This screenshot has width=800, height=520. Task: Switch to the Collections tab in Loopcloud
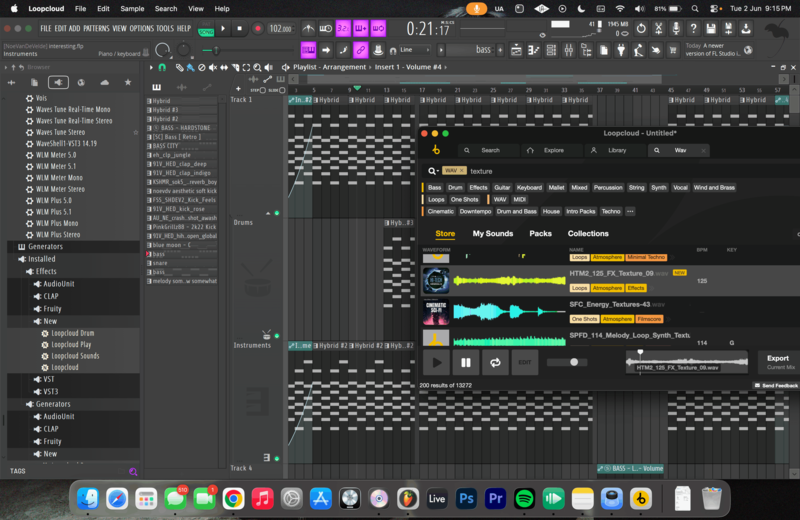point(588,234)
